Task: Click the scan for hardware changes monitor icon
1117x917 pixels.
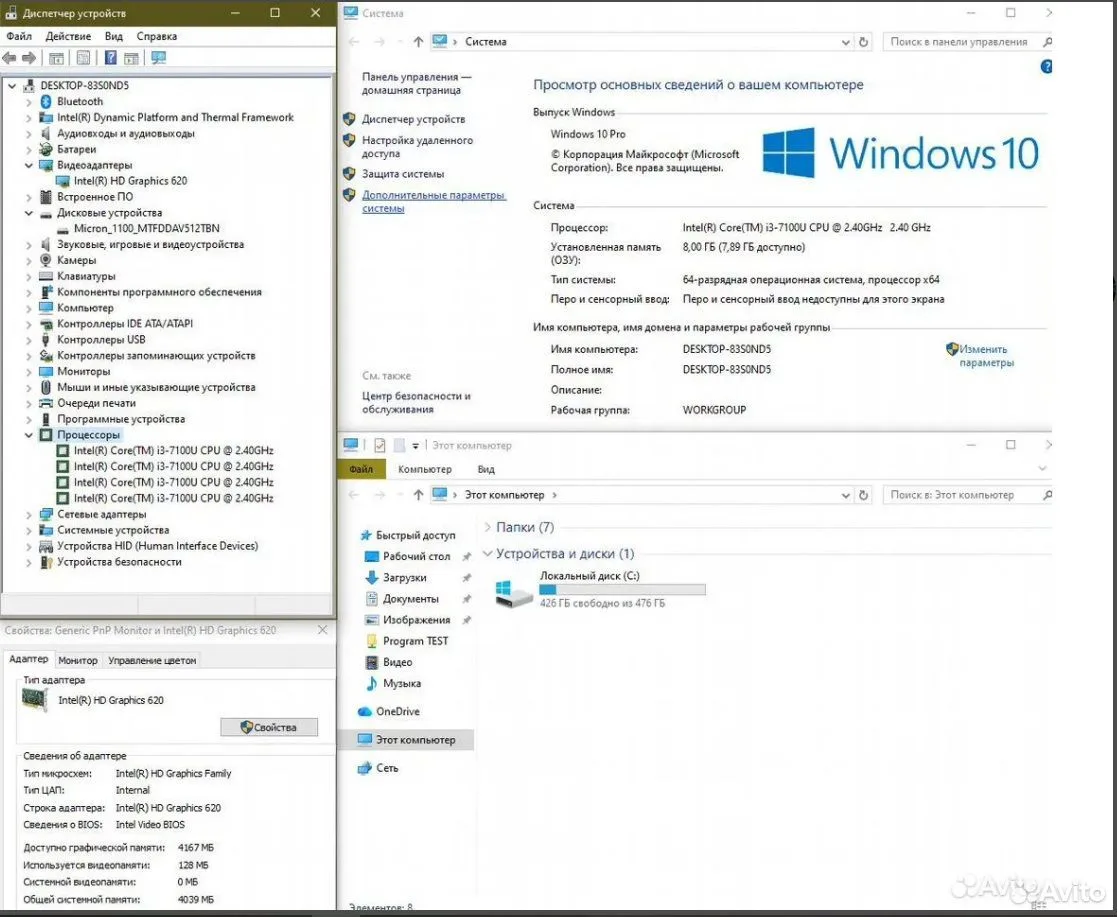Action: (x=158, y=58)
